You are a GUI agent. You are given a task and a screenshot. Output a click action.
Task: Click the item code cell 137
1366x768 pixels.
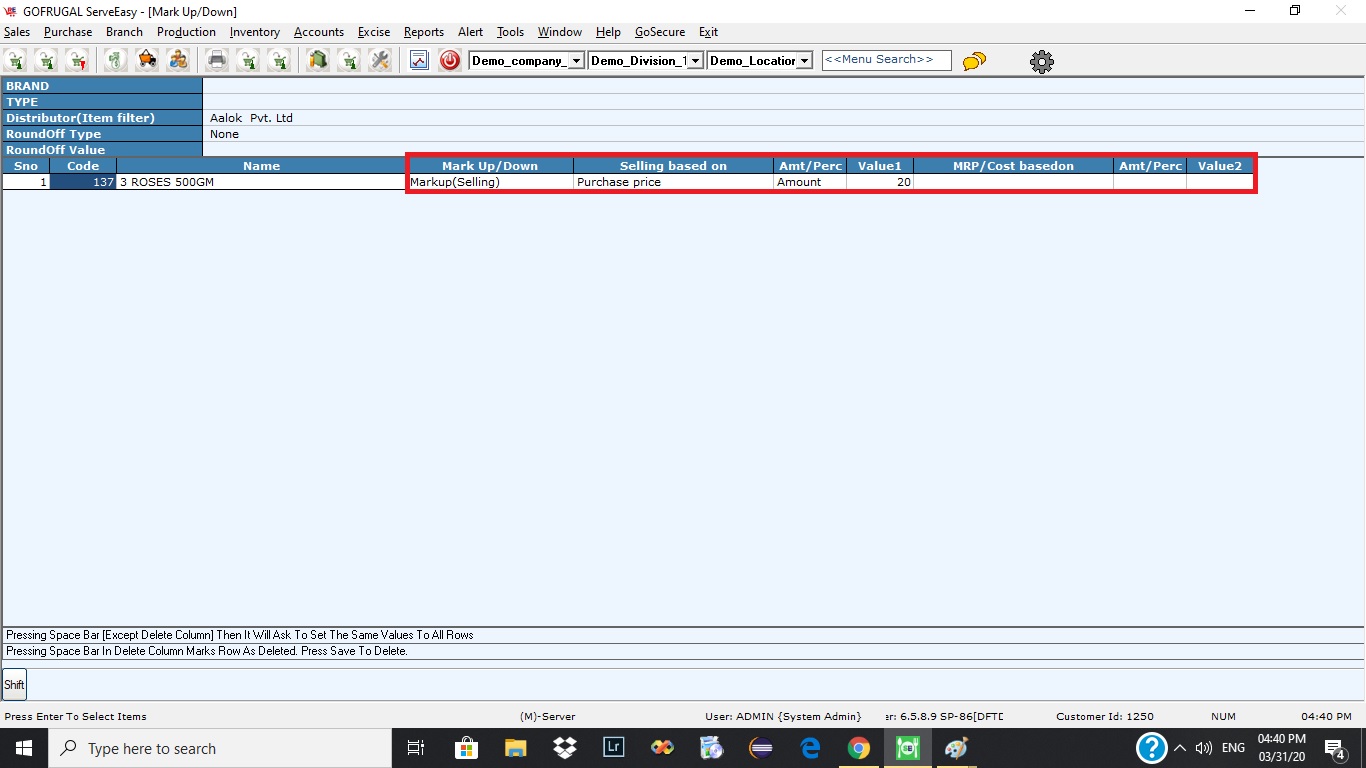[83, 182]
